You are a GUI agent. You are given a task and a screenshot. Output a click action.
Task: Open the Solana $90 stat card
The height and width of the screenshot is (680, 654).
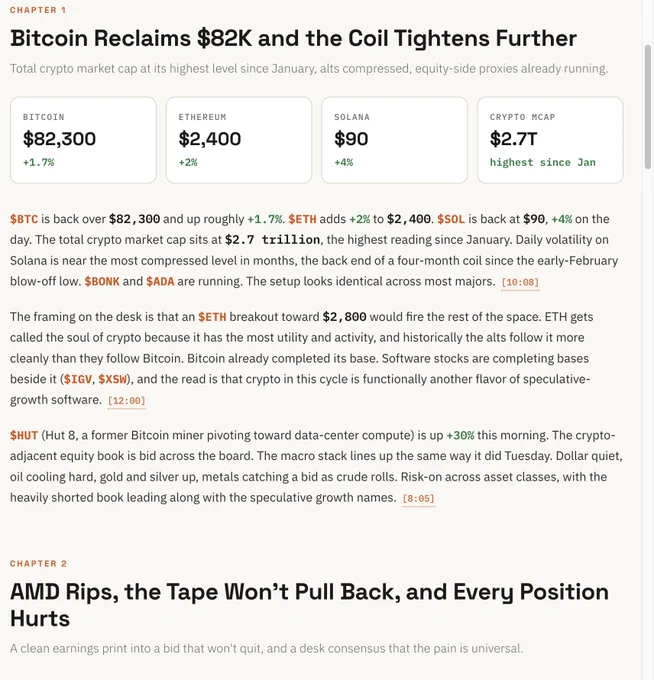pyautogui.click(x=395, y=140)
